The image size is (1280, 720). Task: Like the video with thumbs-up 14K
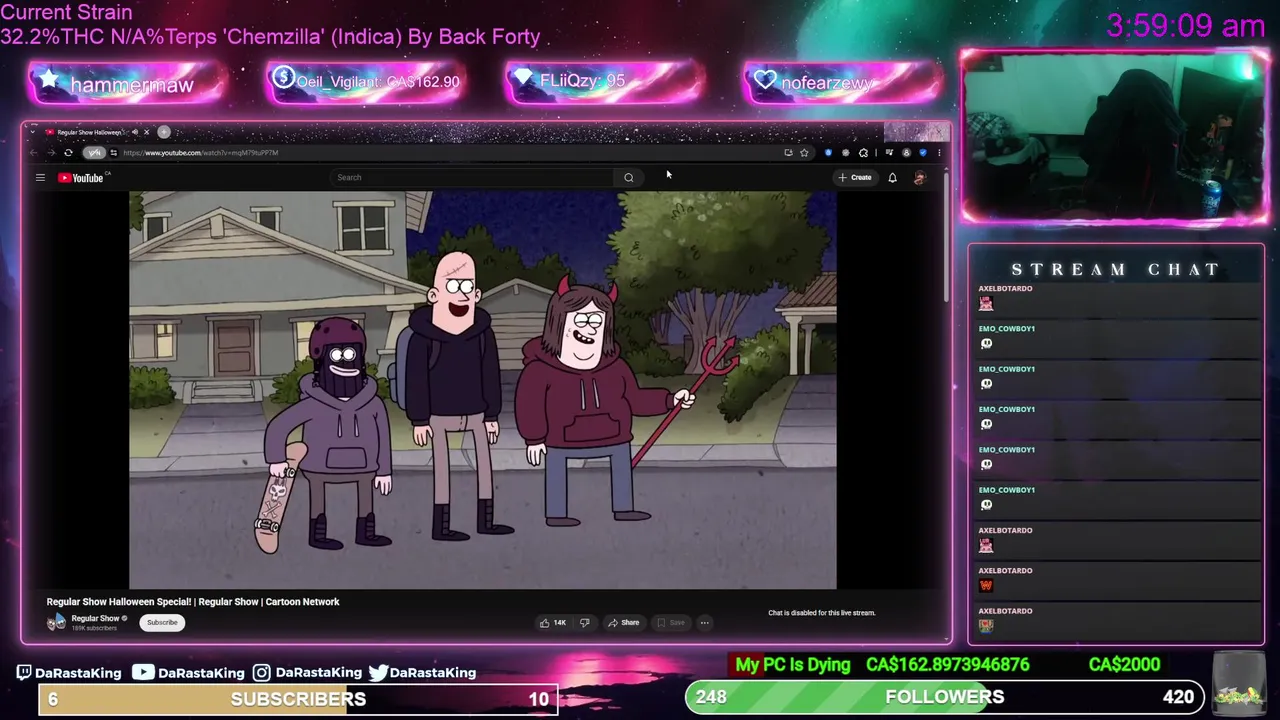(552, 622)
